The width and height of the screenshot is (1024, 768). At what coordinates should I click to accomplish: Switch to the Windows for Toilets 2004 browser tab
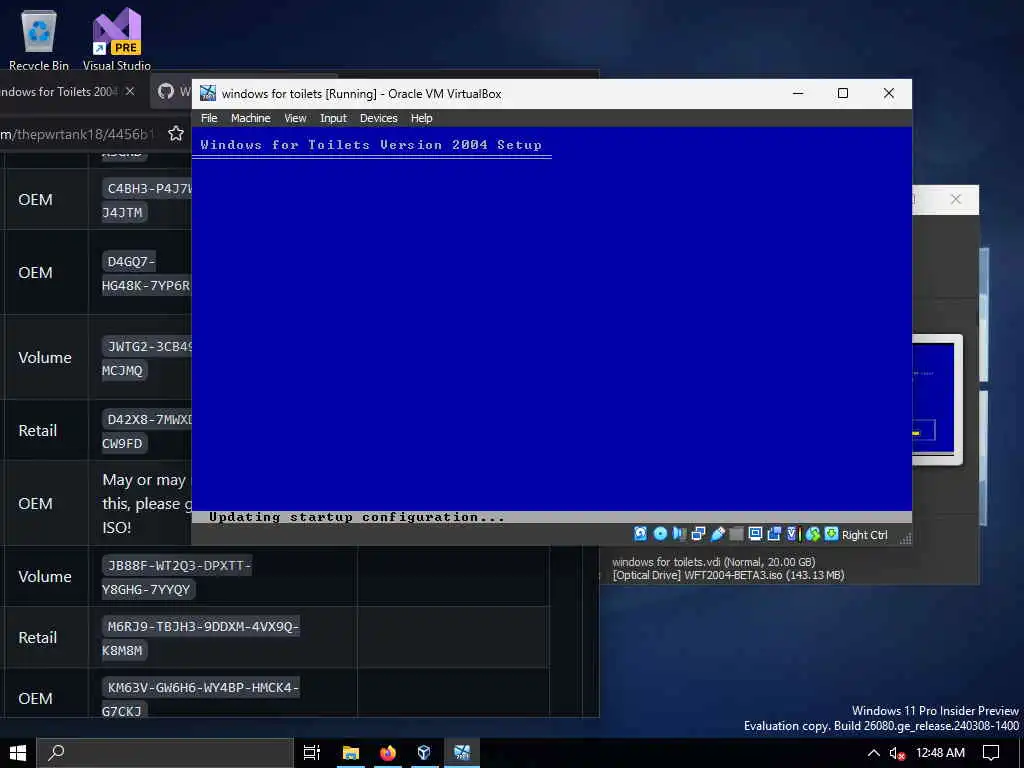[x=59, y=91]
